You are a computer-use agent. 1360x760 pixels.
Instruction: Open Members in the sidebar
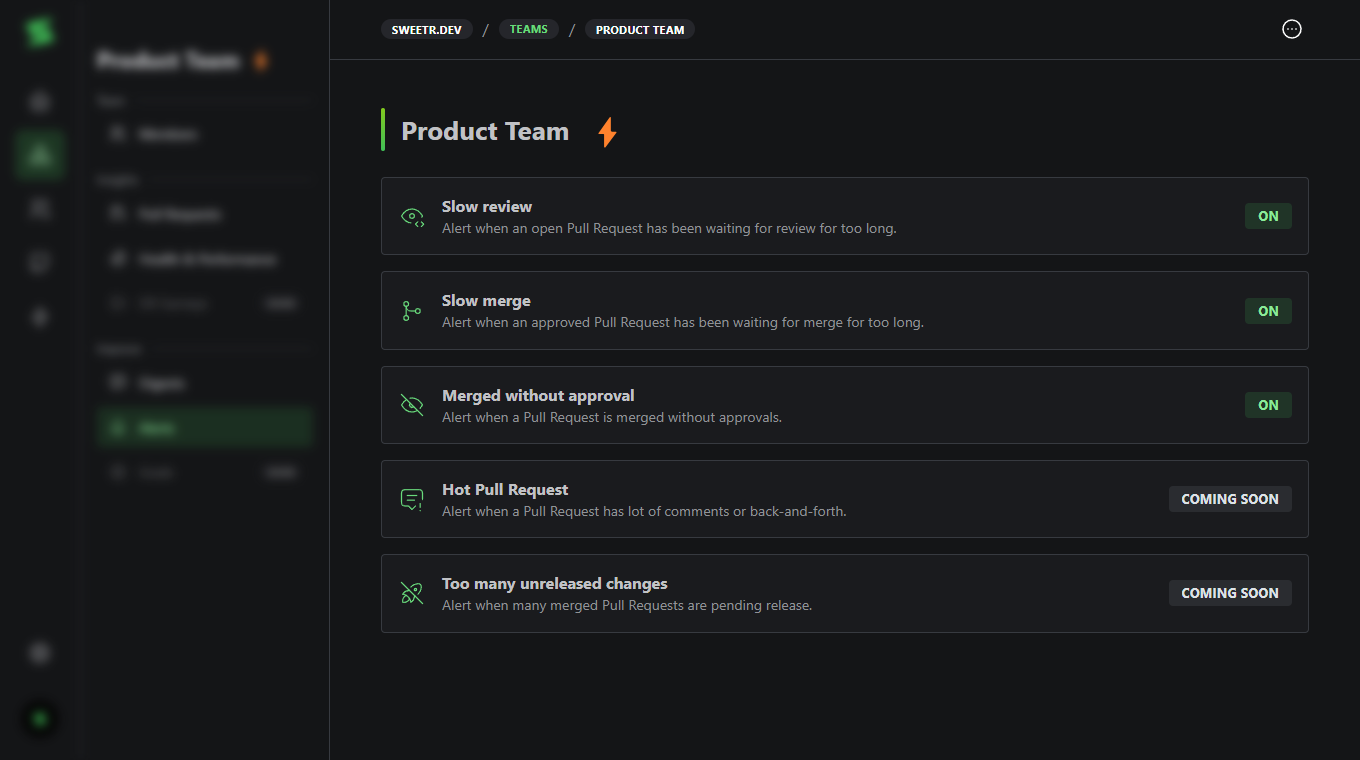167,134
